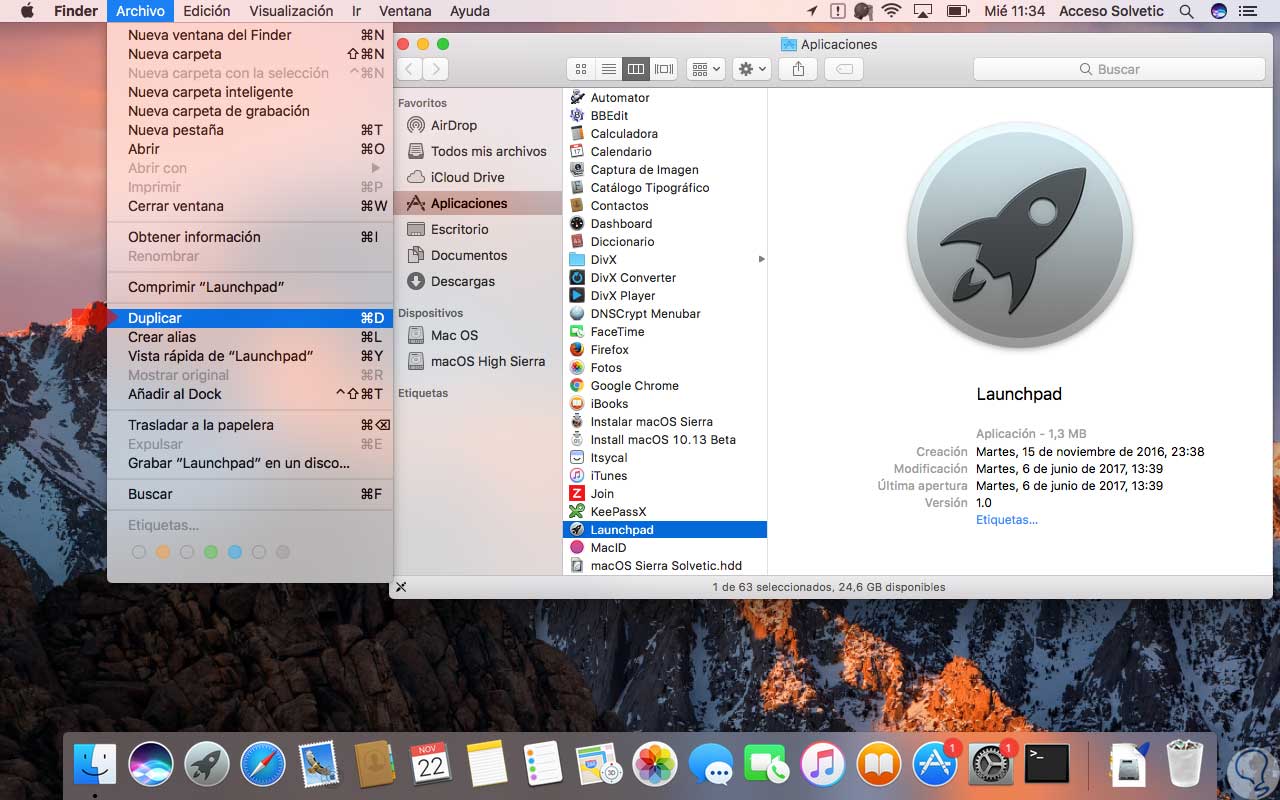Viewport: 1280px width, 800px height.
Task: Open the Visualización menu
Action: pos(291,11)
